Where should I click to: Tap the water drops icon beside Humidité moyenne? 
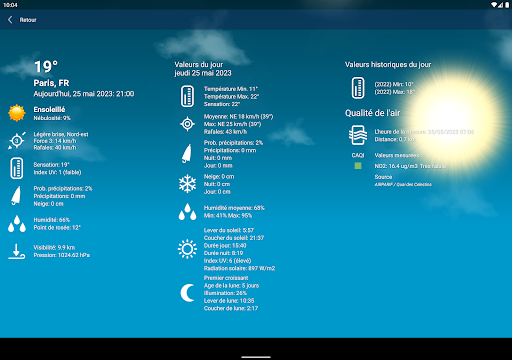click(187, 212)
